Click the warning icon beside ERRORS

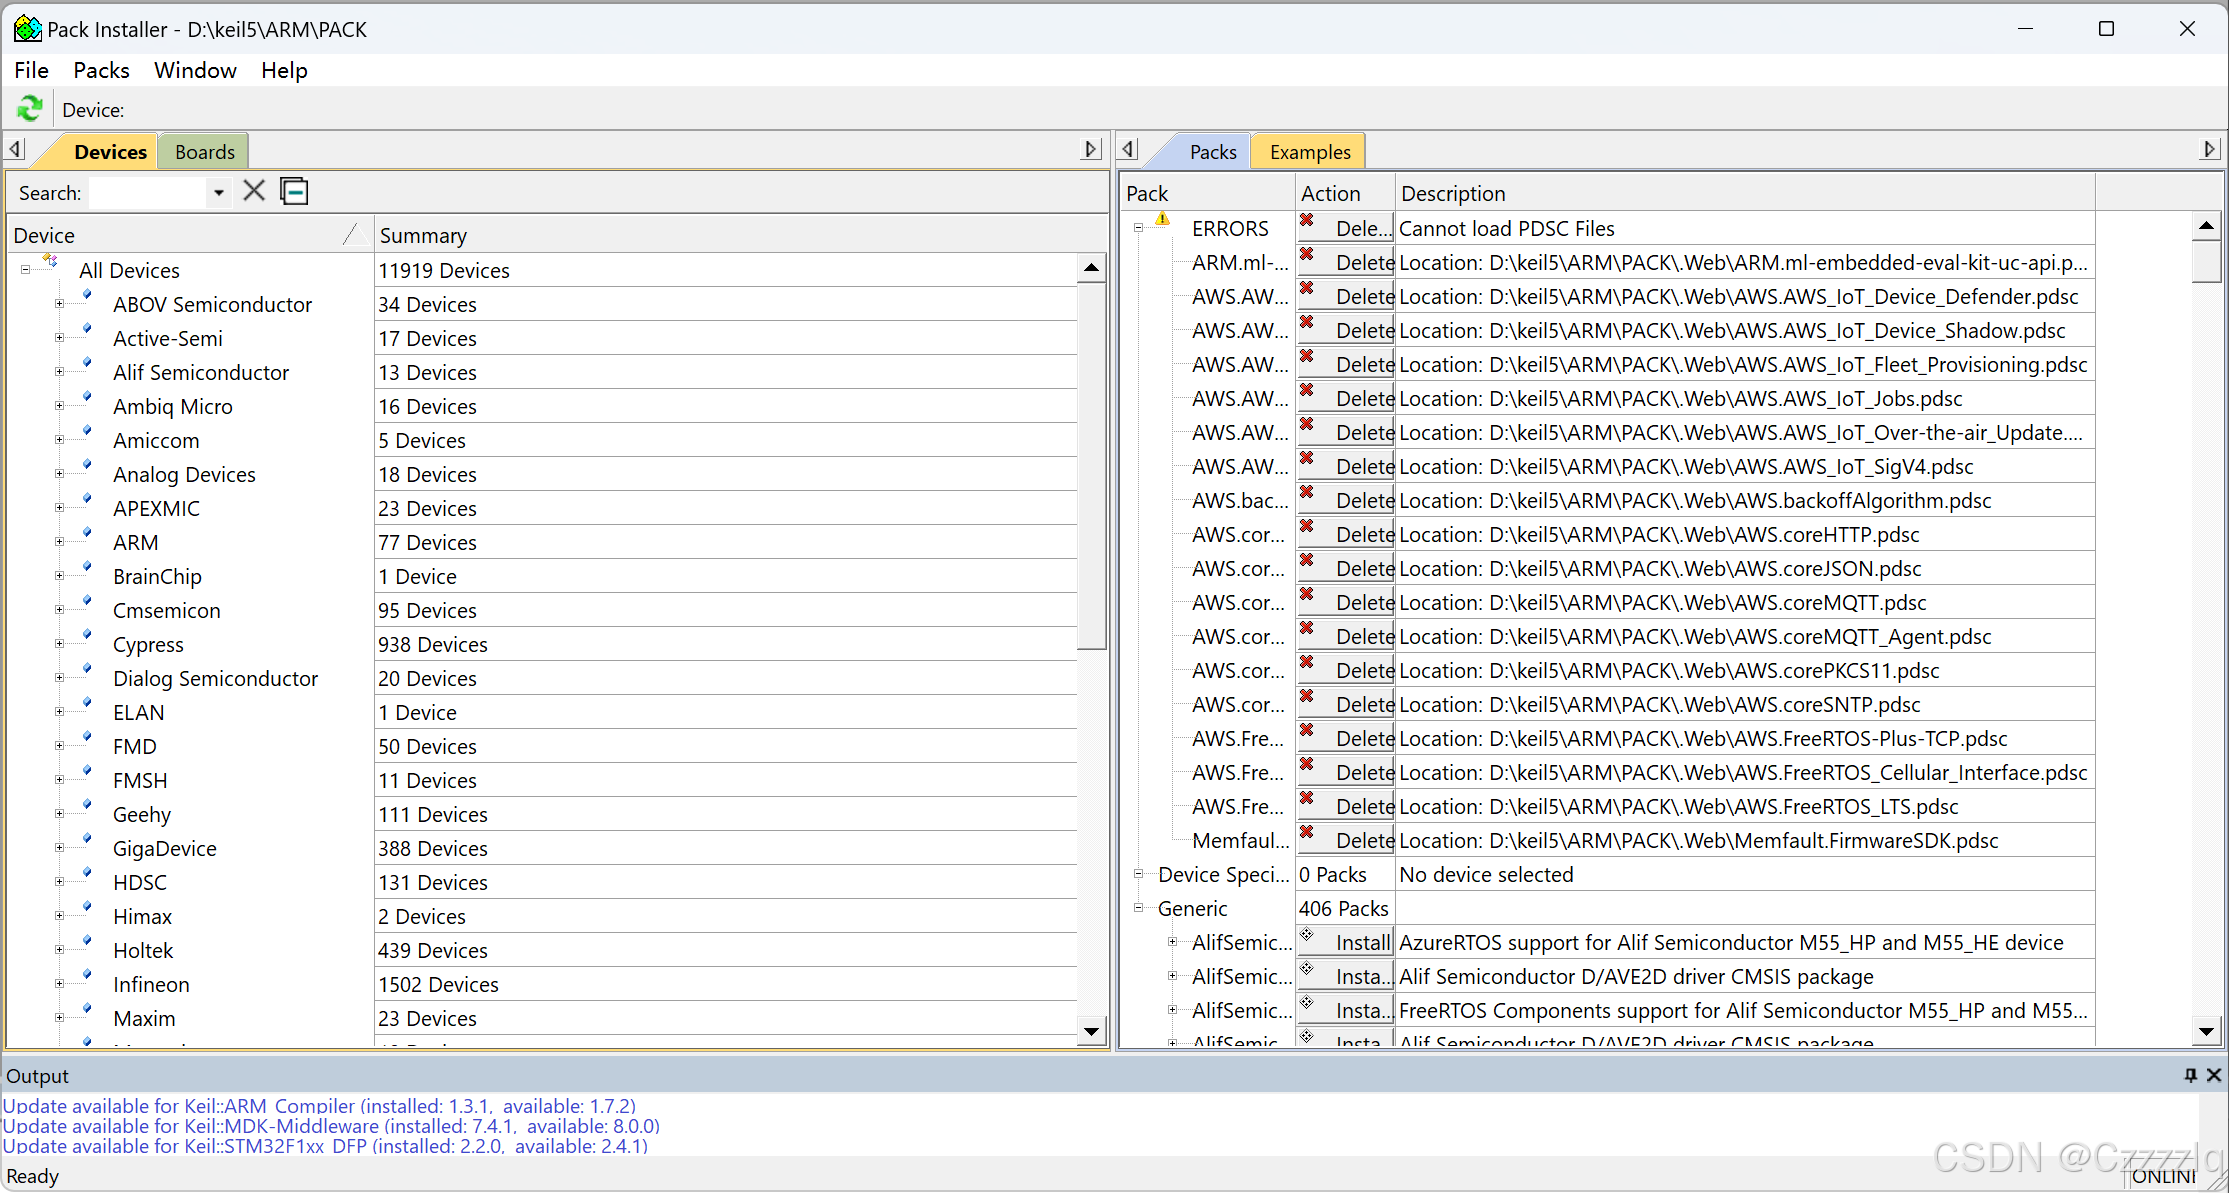(1162, 220)
